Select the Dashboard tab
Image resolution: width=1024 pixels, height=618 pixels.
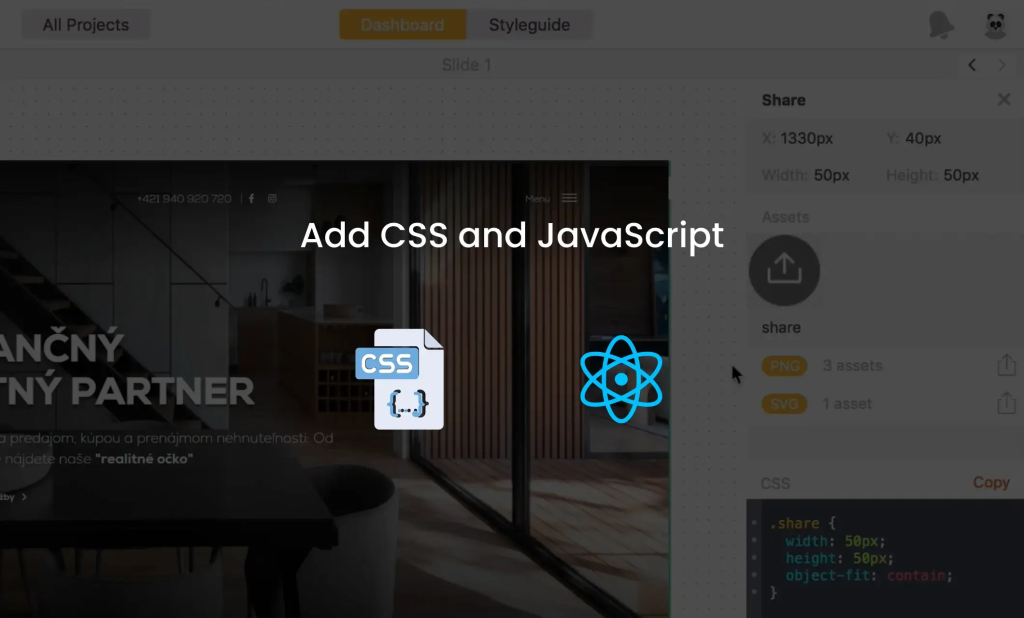[x=402, y=24]
